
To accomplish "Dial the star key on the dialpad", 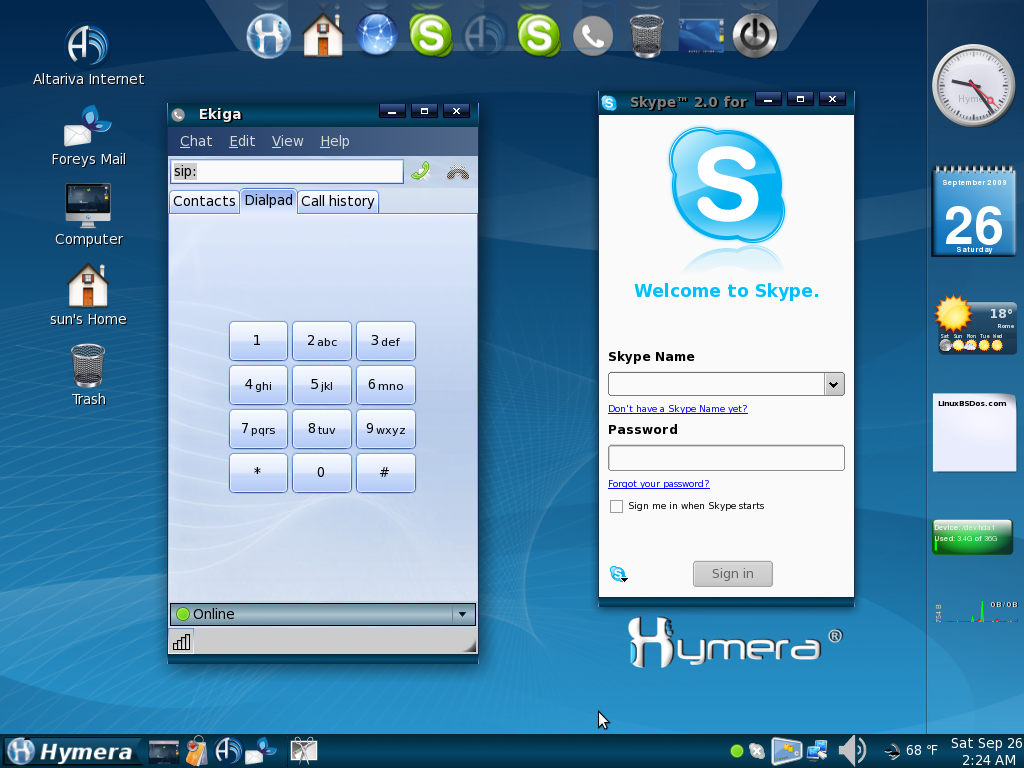I will coord(258,472).
